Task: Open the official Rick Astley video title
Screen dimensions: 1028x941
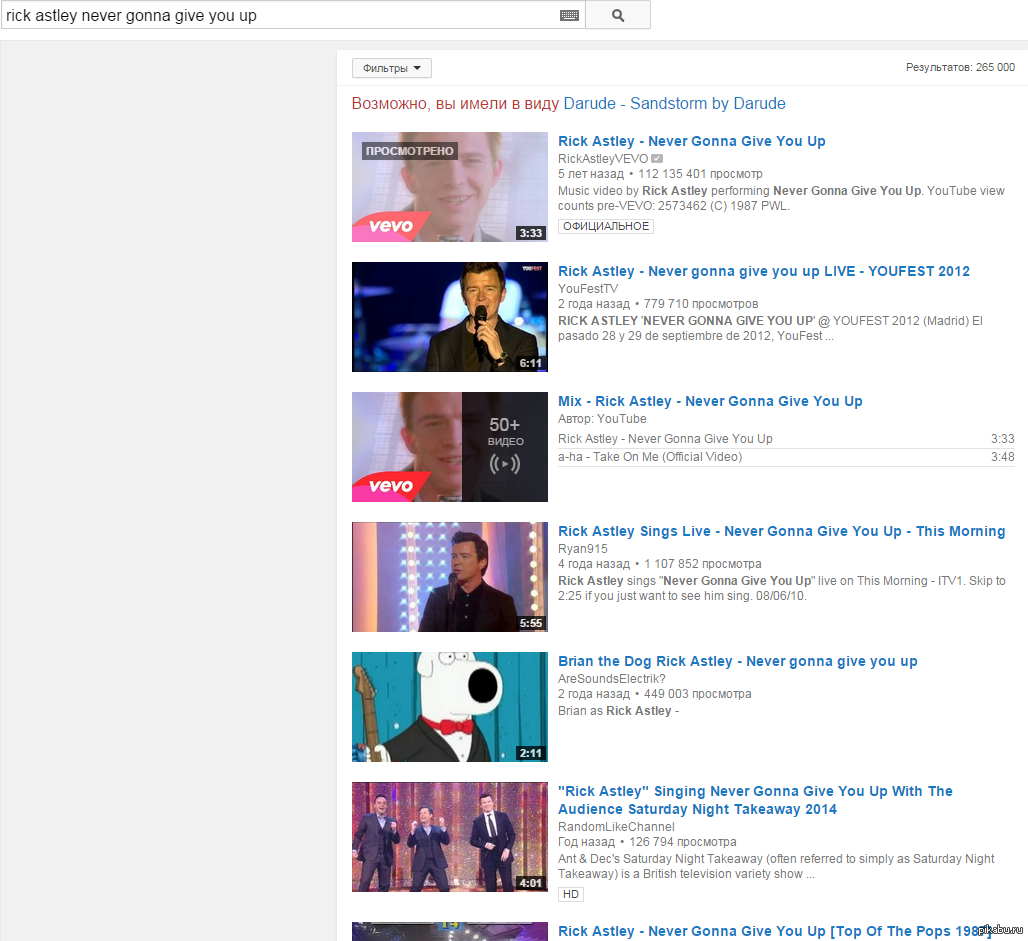Action: pyautogui.click(x=691, y=141)
